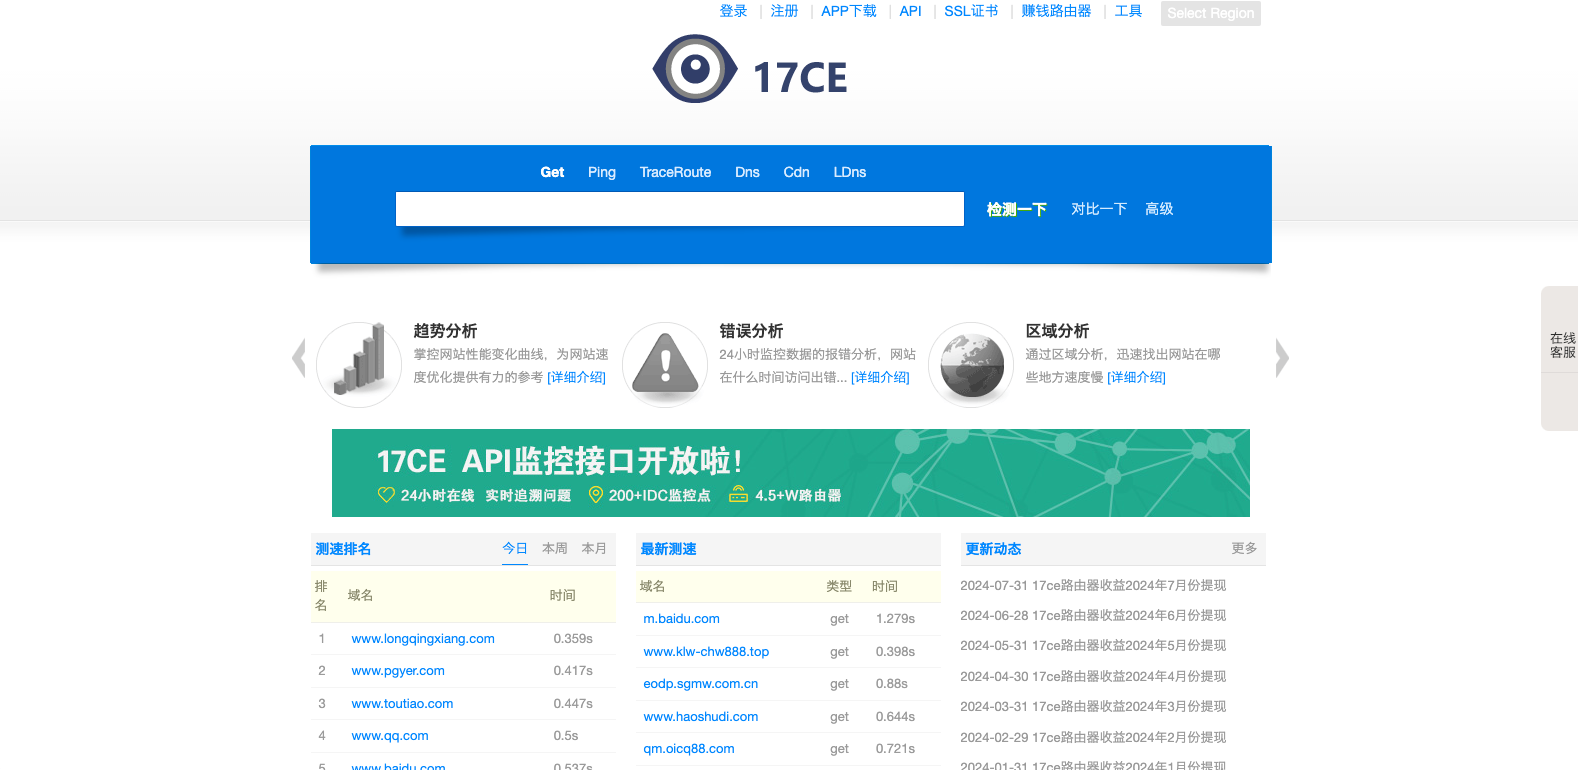The width and height of the screenshot is (1578, 770).
Task: Open the Select Region dropdown
Action: [1210, 13]
